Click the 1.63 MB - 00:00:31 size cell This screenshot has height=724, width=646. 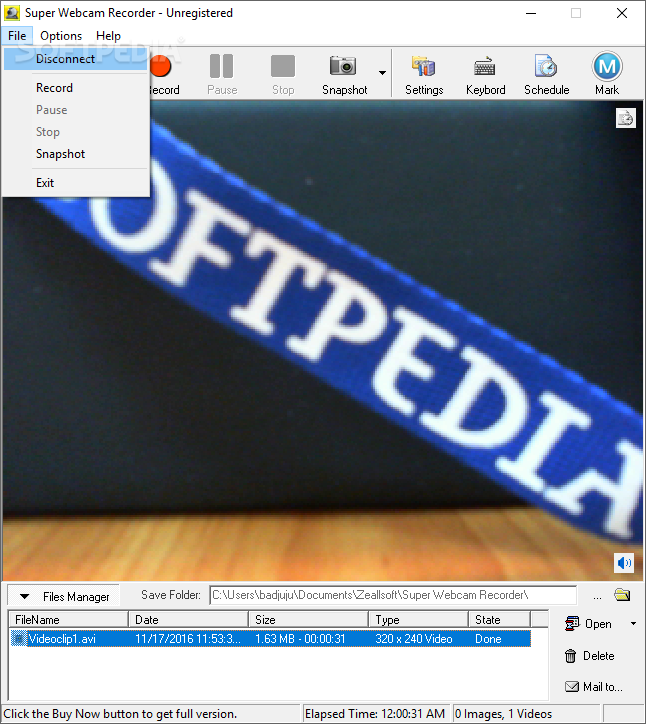(x=300, y=639)
